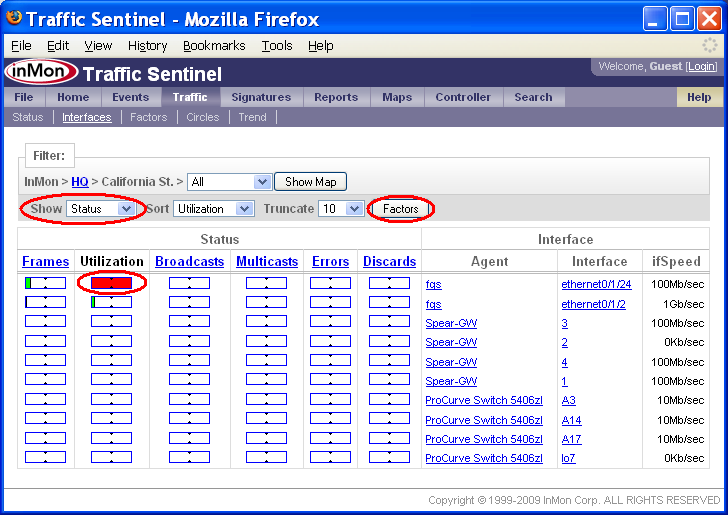This screenshot has height=515, width=728.
Task: Click Errors gauge for Spear-GW interface 3
Action: 331,321
